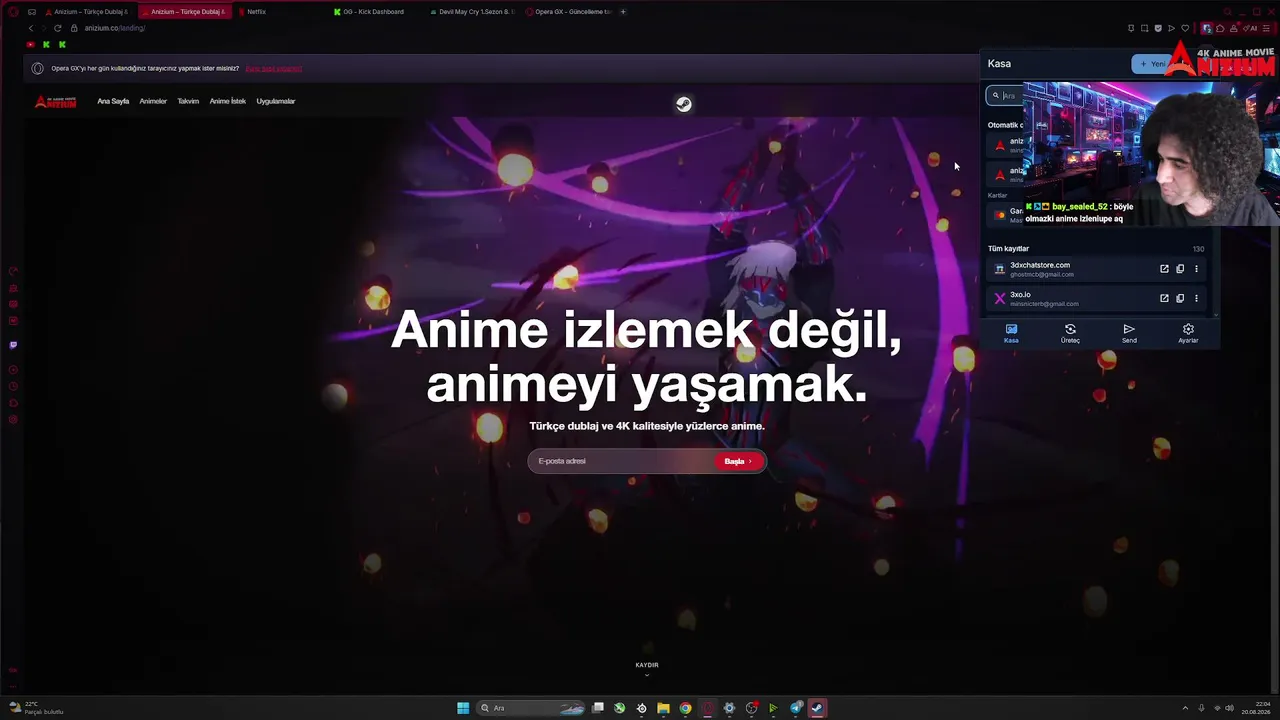Open the Windows Start menu
Image resolution: width=1280 pixels, height=720 pixels.
pos(463,708)
